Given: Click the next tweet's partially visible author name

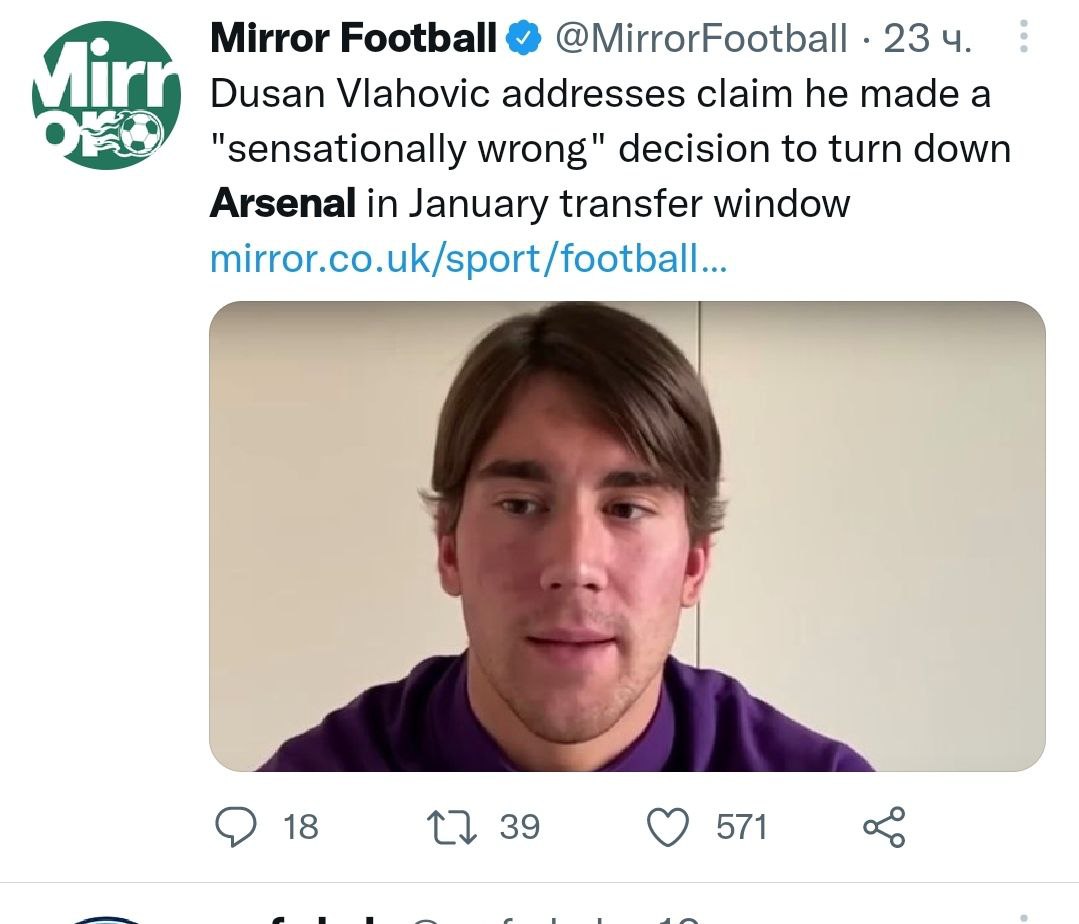Looking at the screenshot, I should point(320,917).
